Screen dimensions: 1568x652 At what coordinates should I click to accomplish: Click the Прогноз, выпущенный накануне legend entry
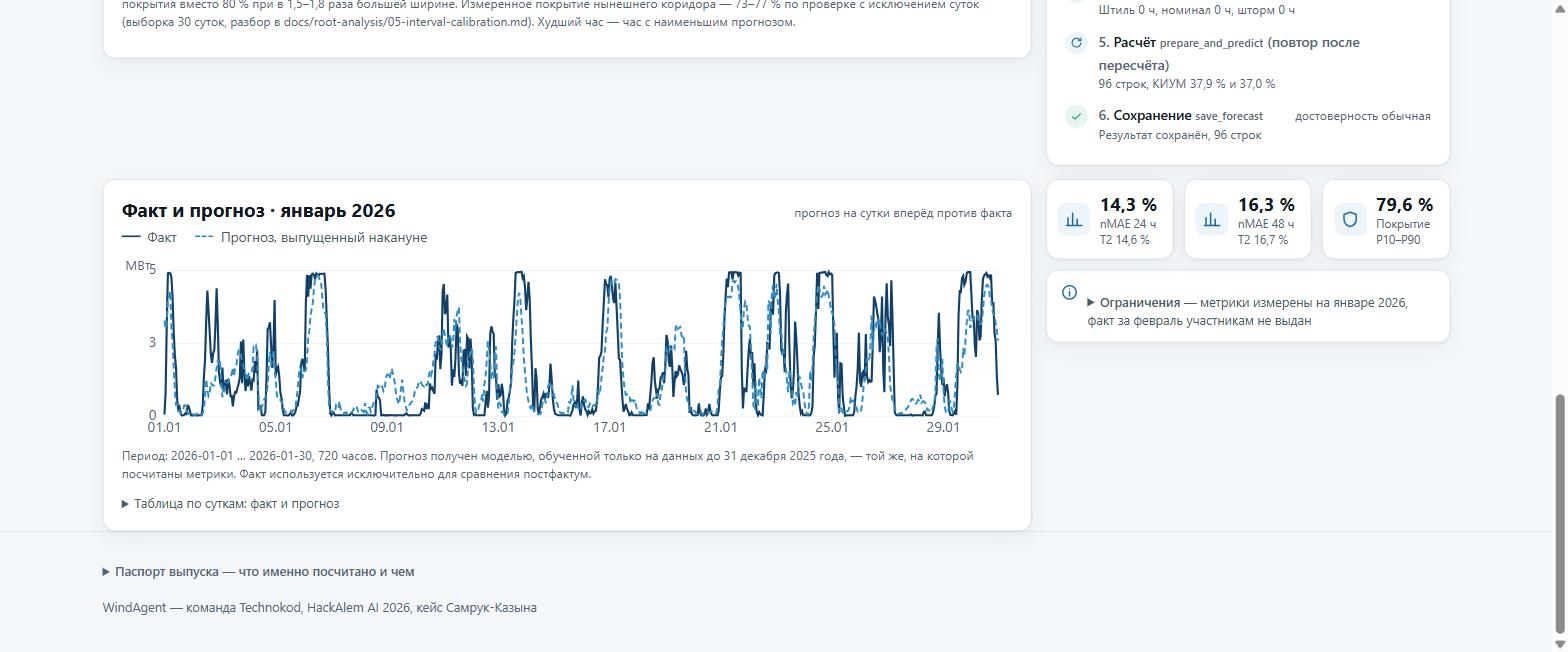pyautogui.click(x=311, y=238)
